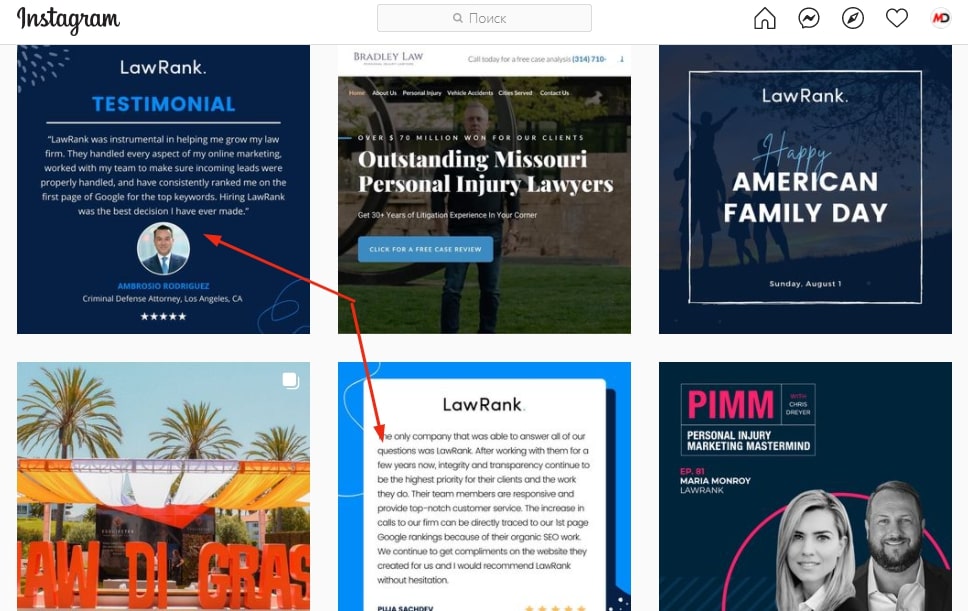Click the five star rating in testimonial
Screen dimensions: 968x611
point(163,317)
